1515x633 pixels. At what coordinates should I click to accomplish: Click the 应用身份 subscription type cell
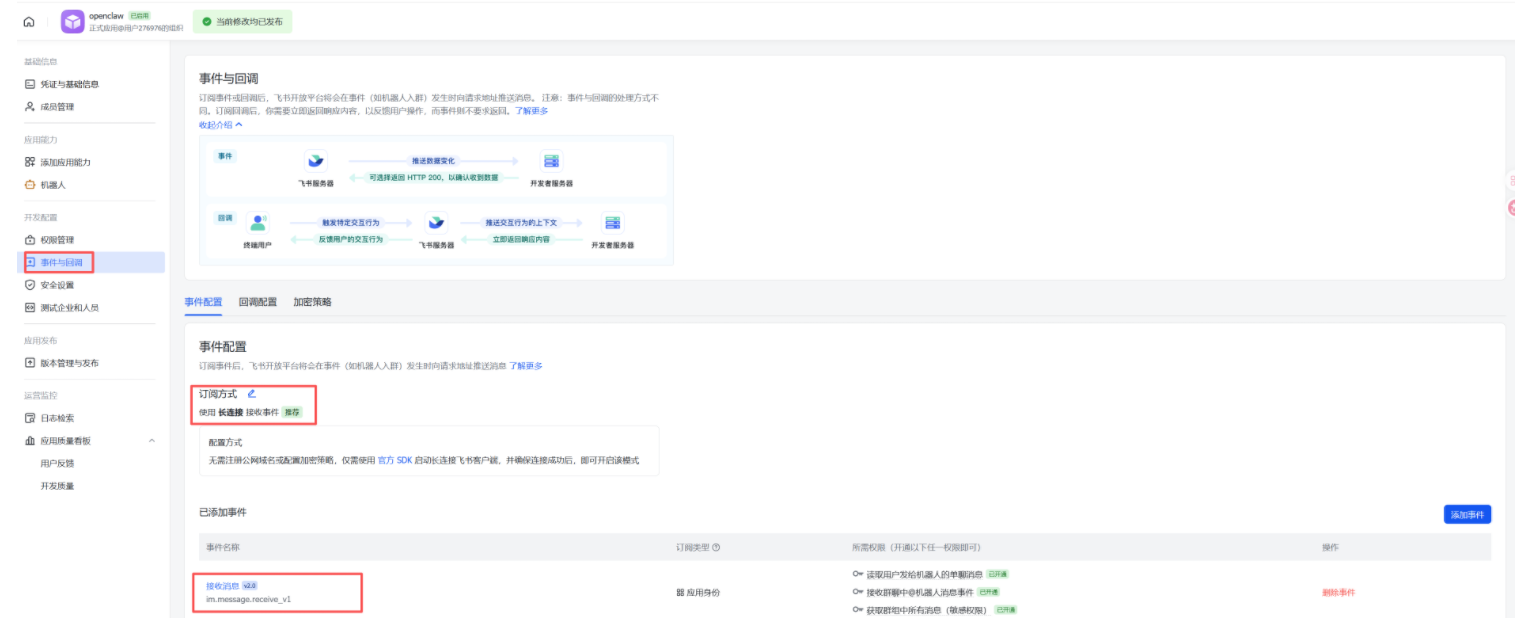coord(698,593)
